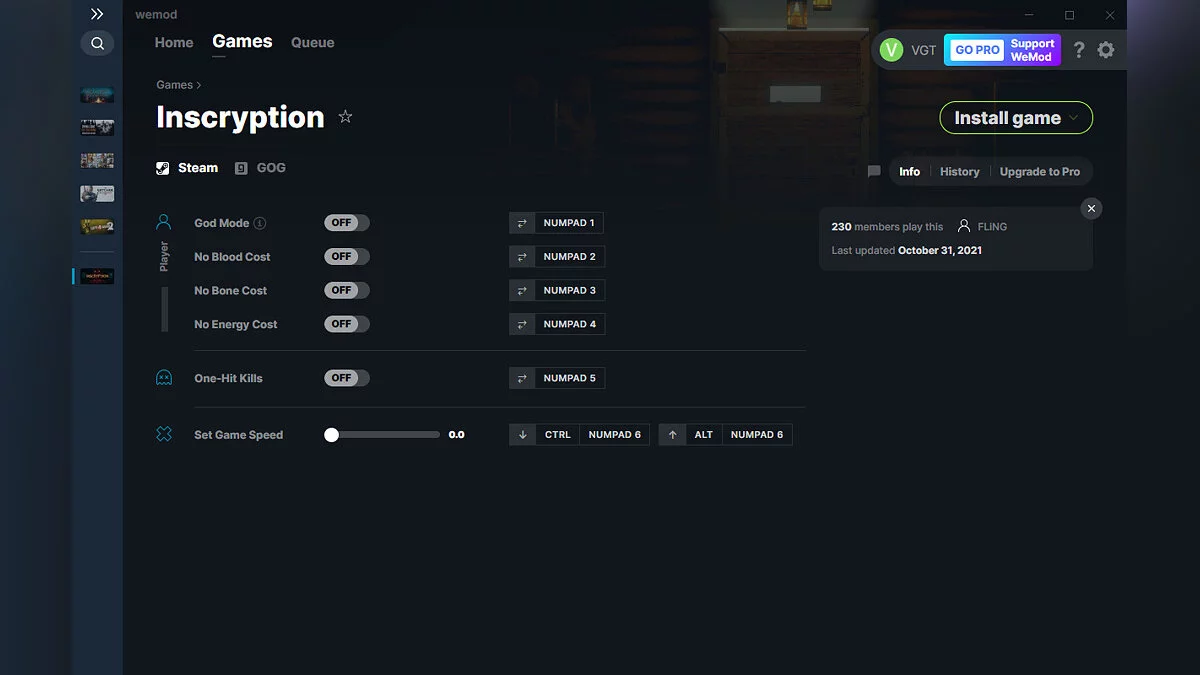Dismiss the members notification card
1200x675 pixels.
(1091, 208)
